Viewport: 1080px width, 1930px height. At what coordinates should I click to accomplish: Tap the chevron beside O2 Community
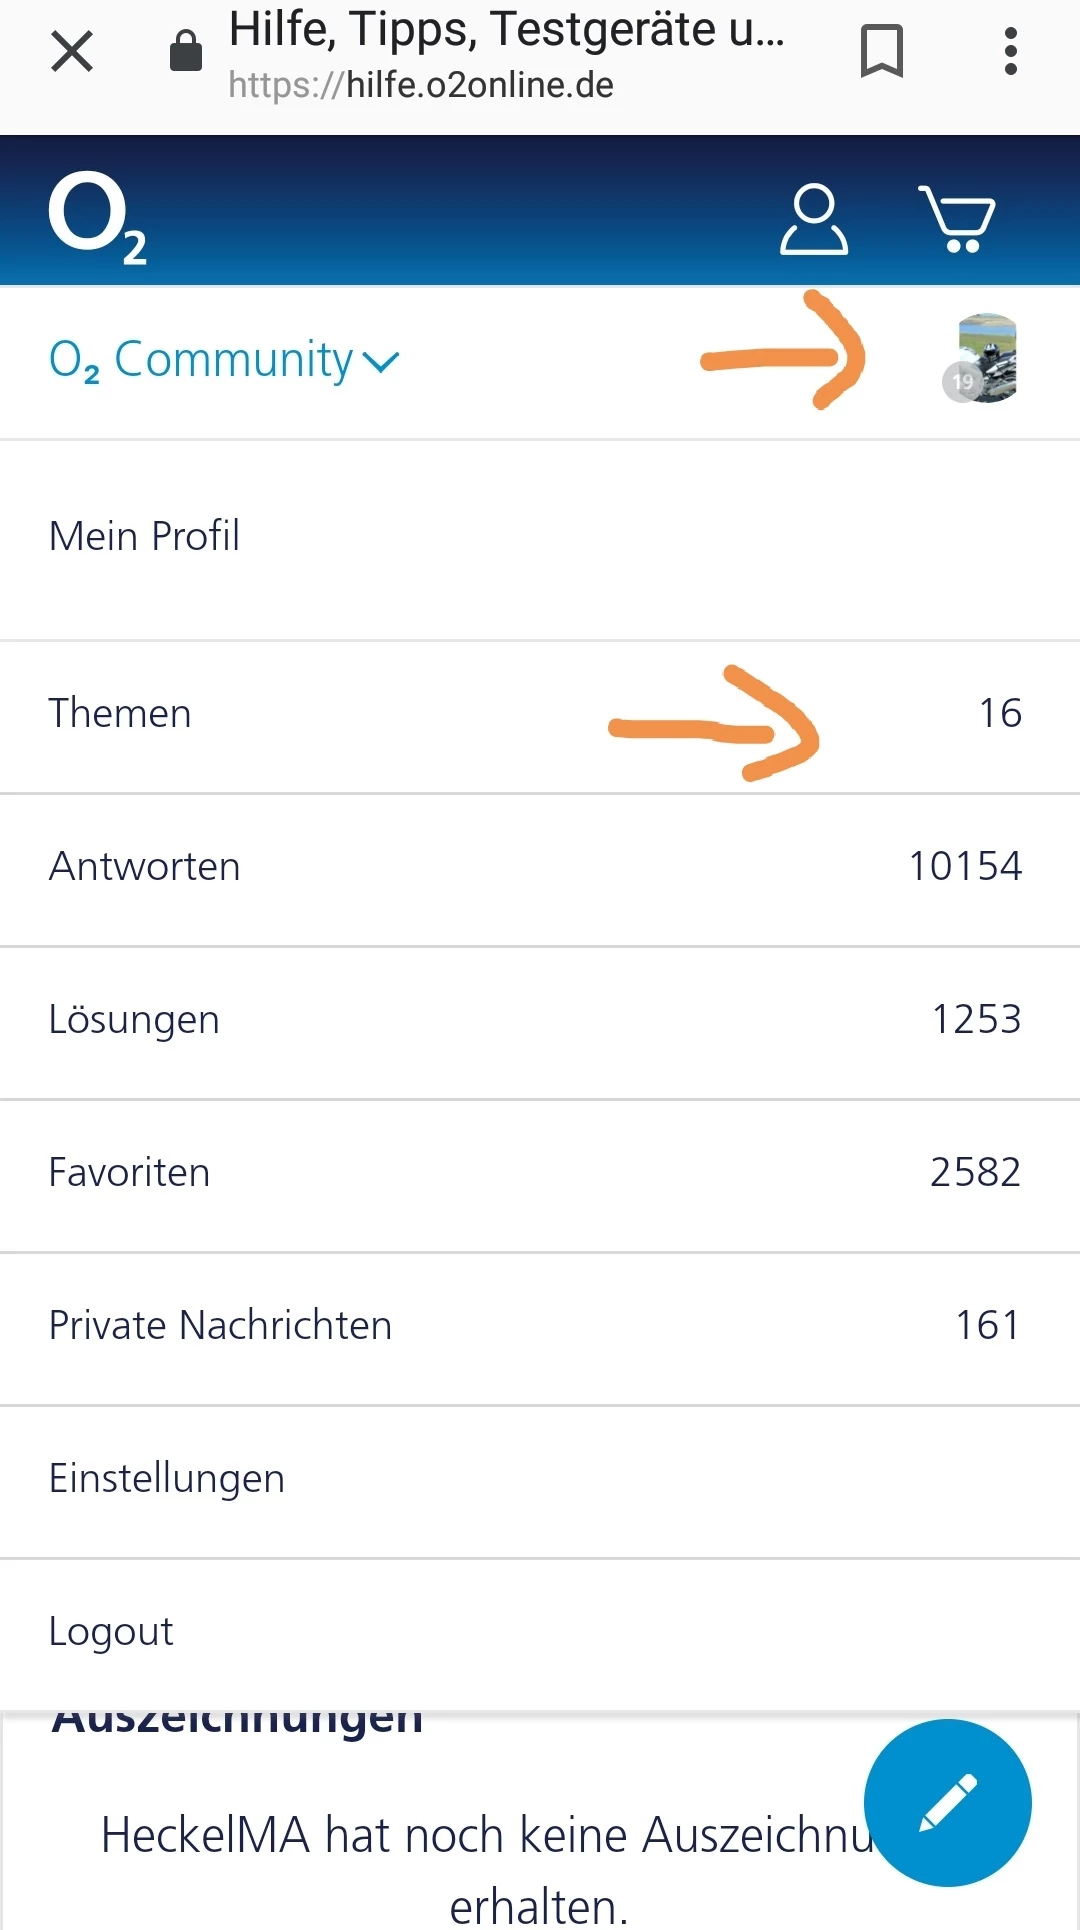[x=381, y=362]
